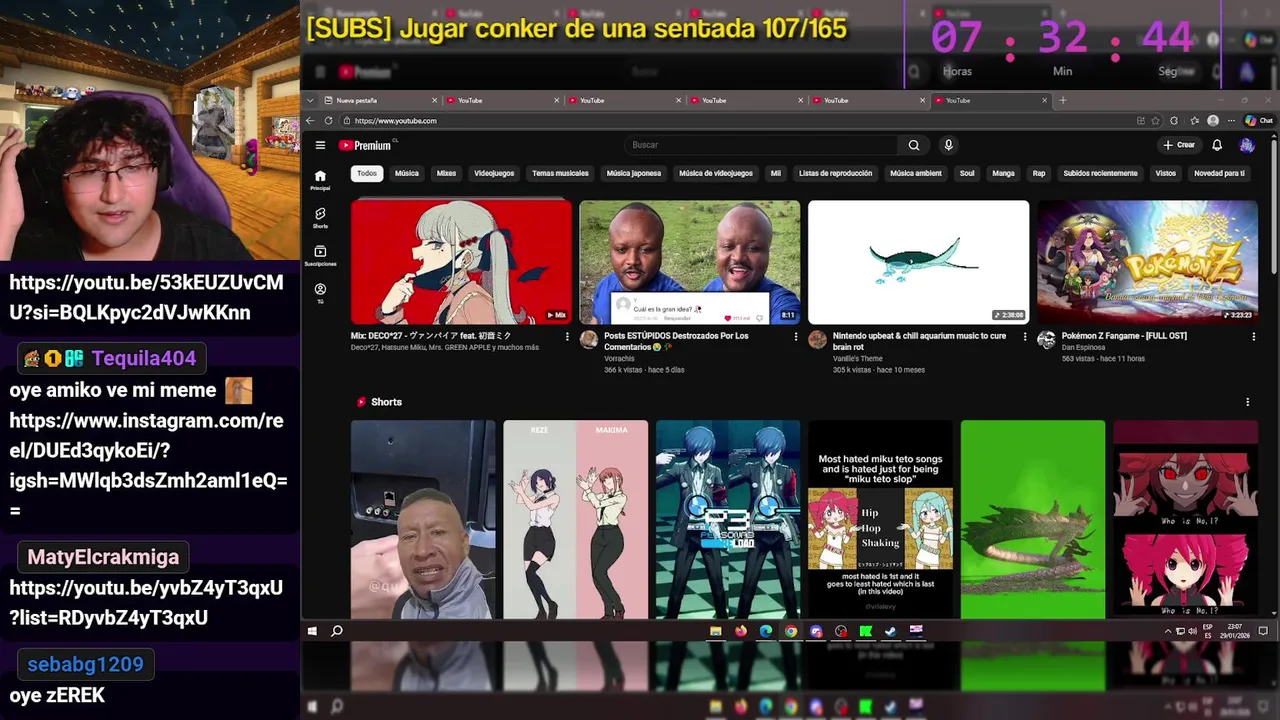Open the Vanille's Theme channel link

coord(858,359)
